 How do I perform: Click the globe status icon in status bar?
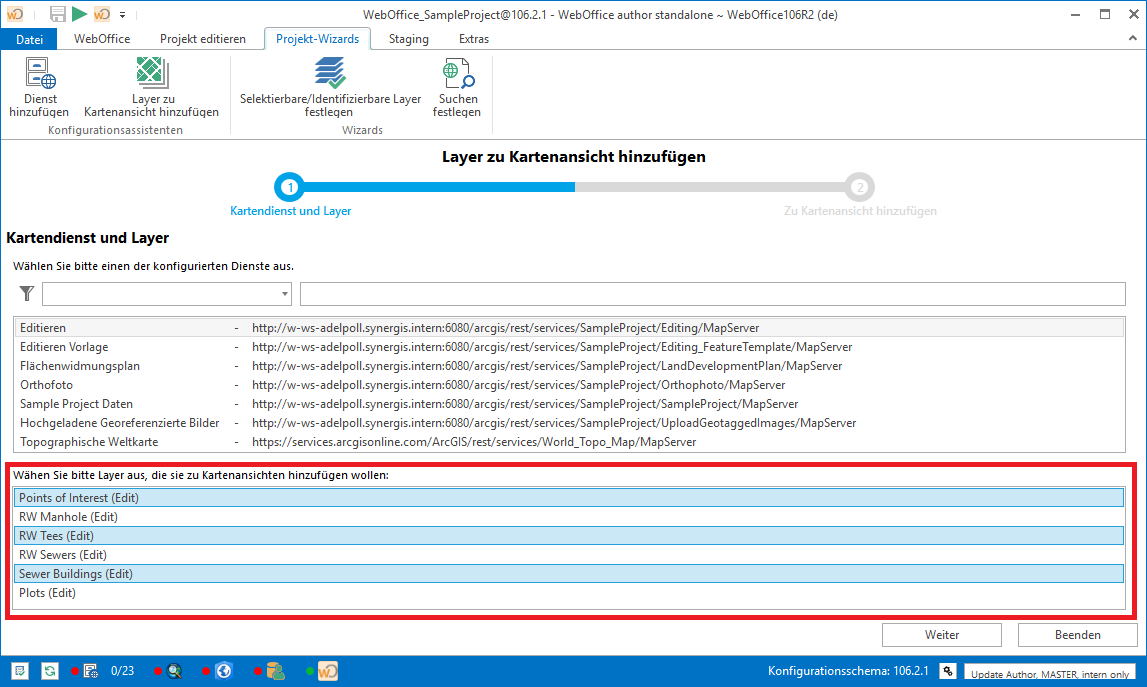pos(223,671)
